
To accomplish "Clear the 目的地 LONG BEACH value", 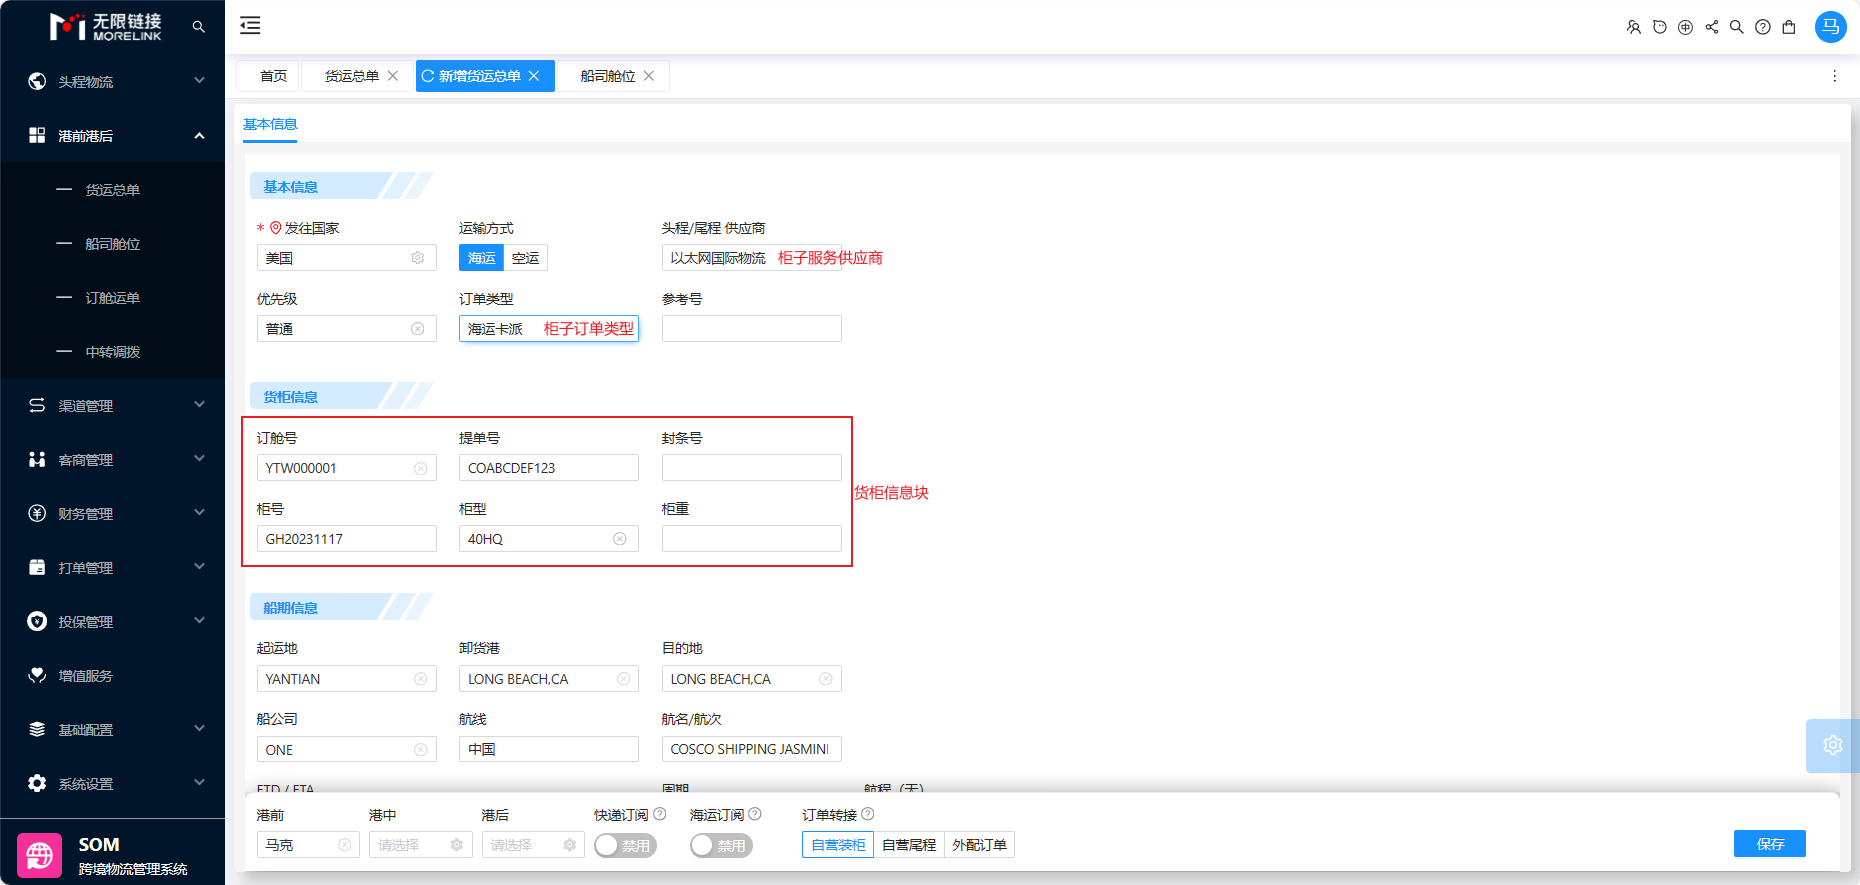I will click(826, 679).
